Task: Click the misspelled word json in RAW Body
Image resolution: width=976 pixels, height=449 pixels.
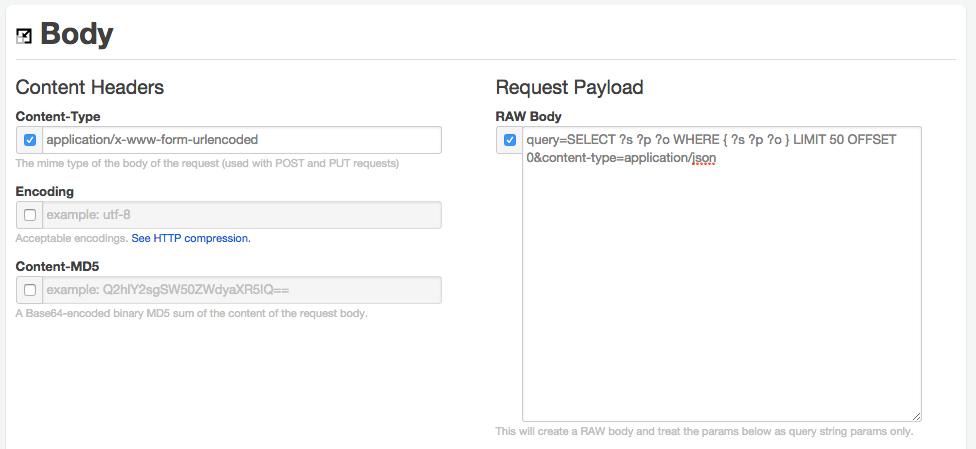Action: [704, 158]
